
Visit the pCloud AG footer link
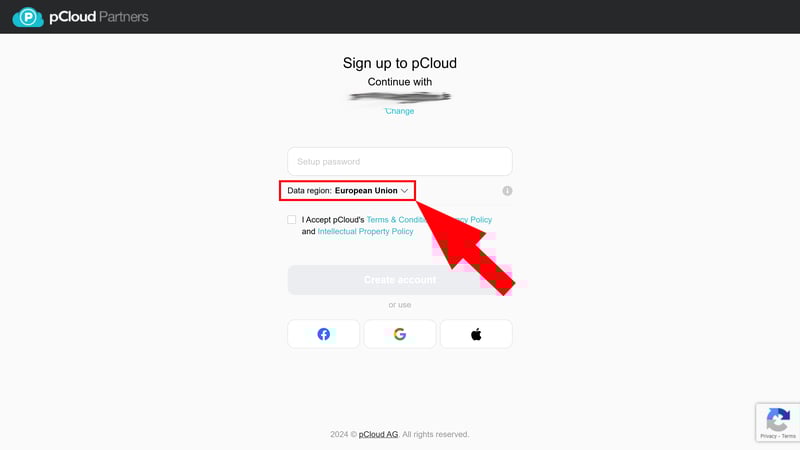pos(378,434)
